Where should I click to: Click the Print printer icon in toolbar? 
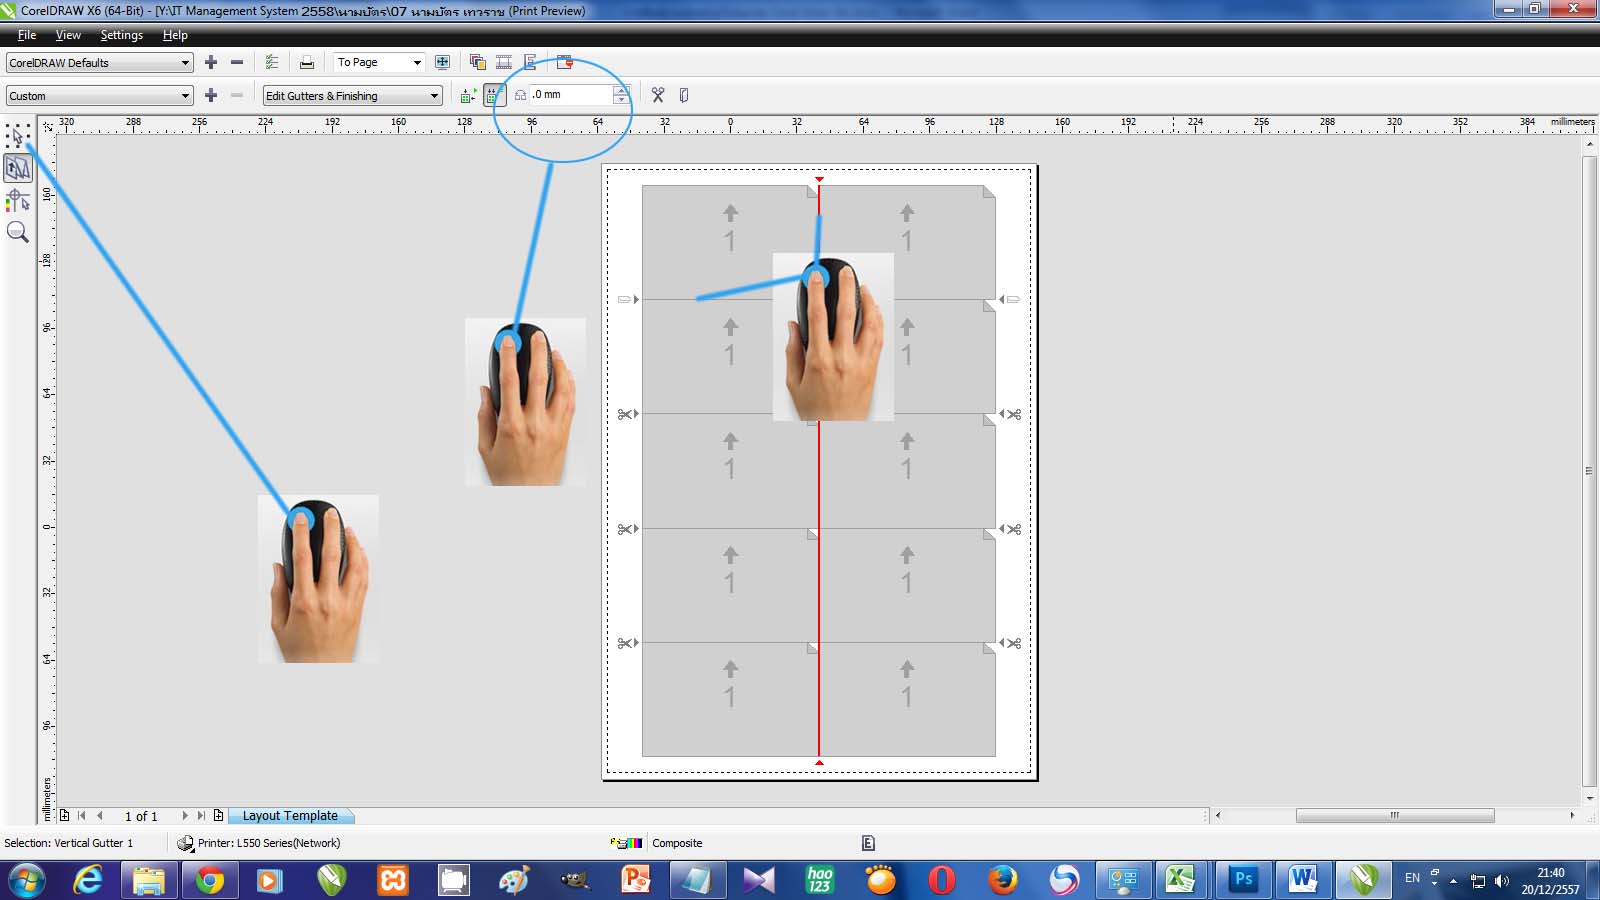click(307, 62)
